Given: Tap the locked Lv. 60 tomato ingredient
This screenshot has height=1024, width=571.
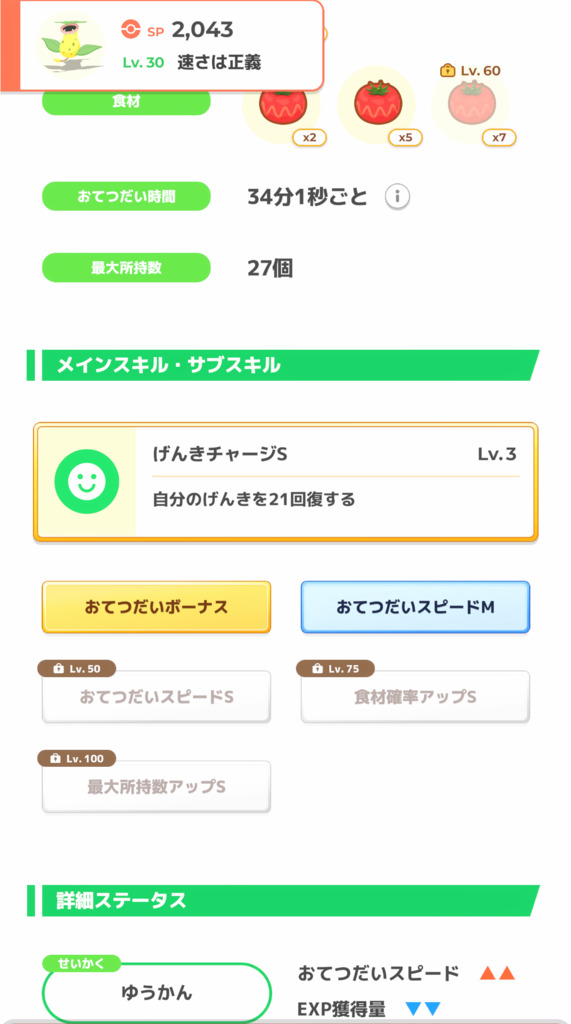Looking at the screenshot, I should point(472,104).
